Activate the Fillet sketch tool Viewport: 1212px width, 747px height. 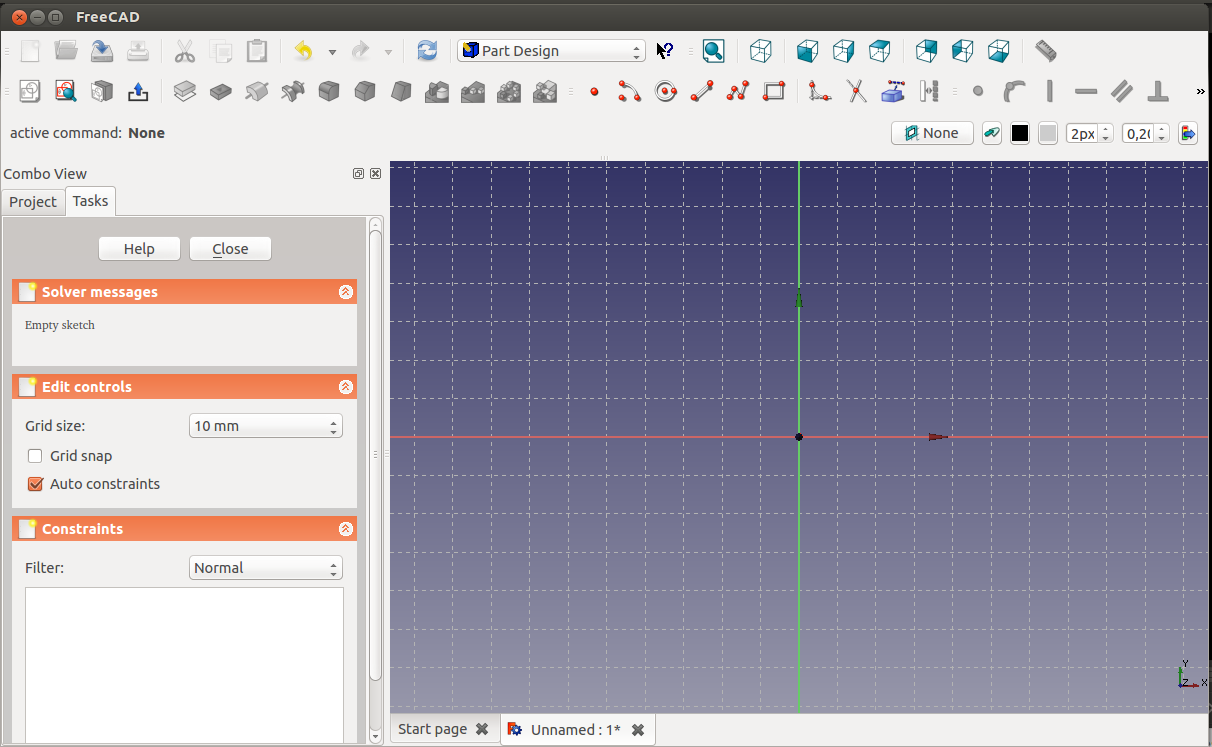pyautogui.click(x=820, y=92)
